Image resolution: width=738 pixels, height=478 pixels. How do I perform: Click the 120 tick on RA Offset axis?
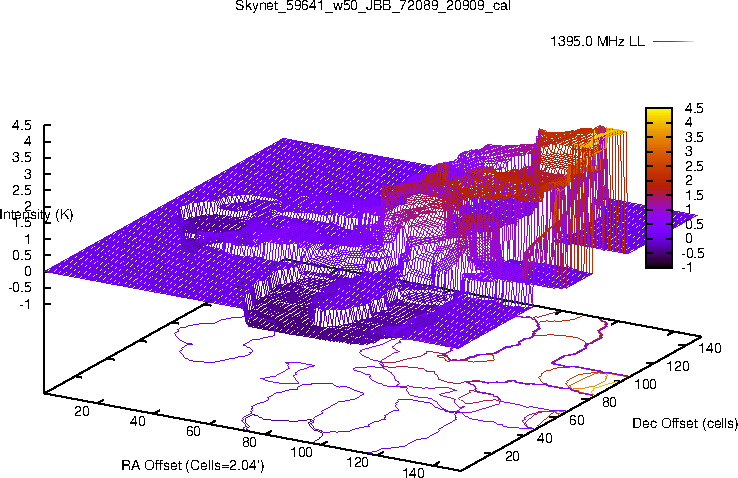point(358,462)
